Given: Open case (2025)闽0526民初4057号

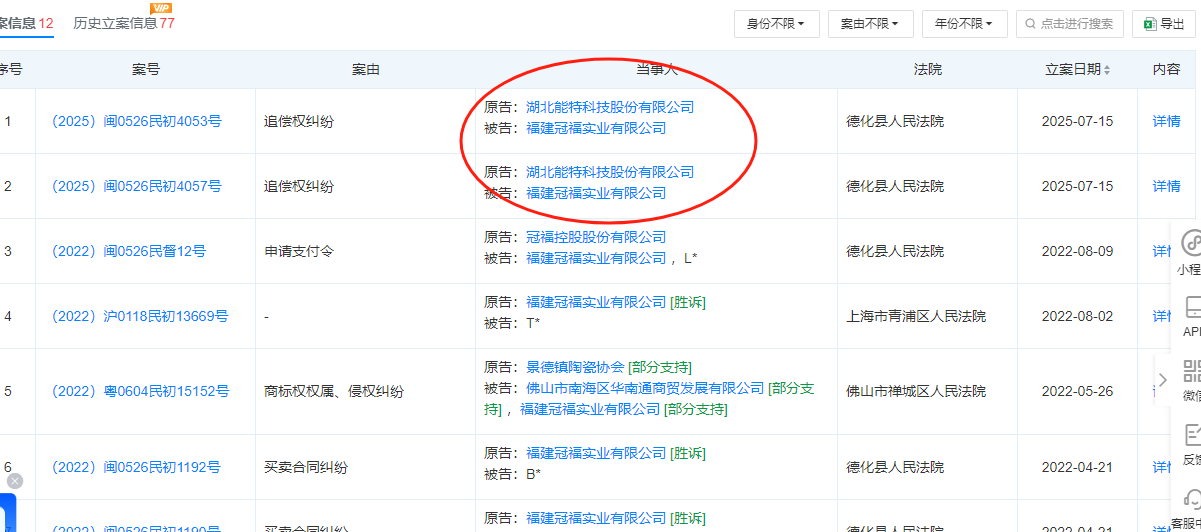Looking at the screenshot, I should click(136, 187).
